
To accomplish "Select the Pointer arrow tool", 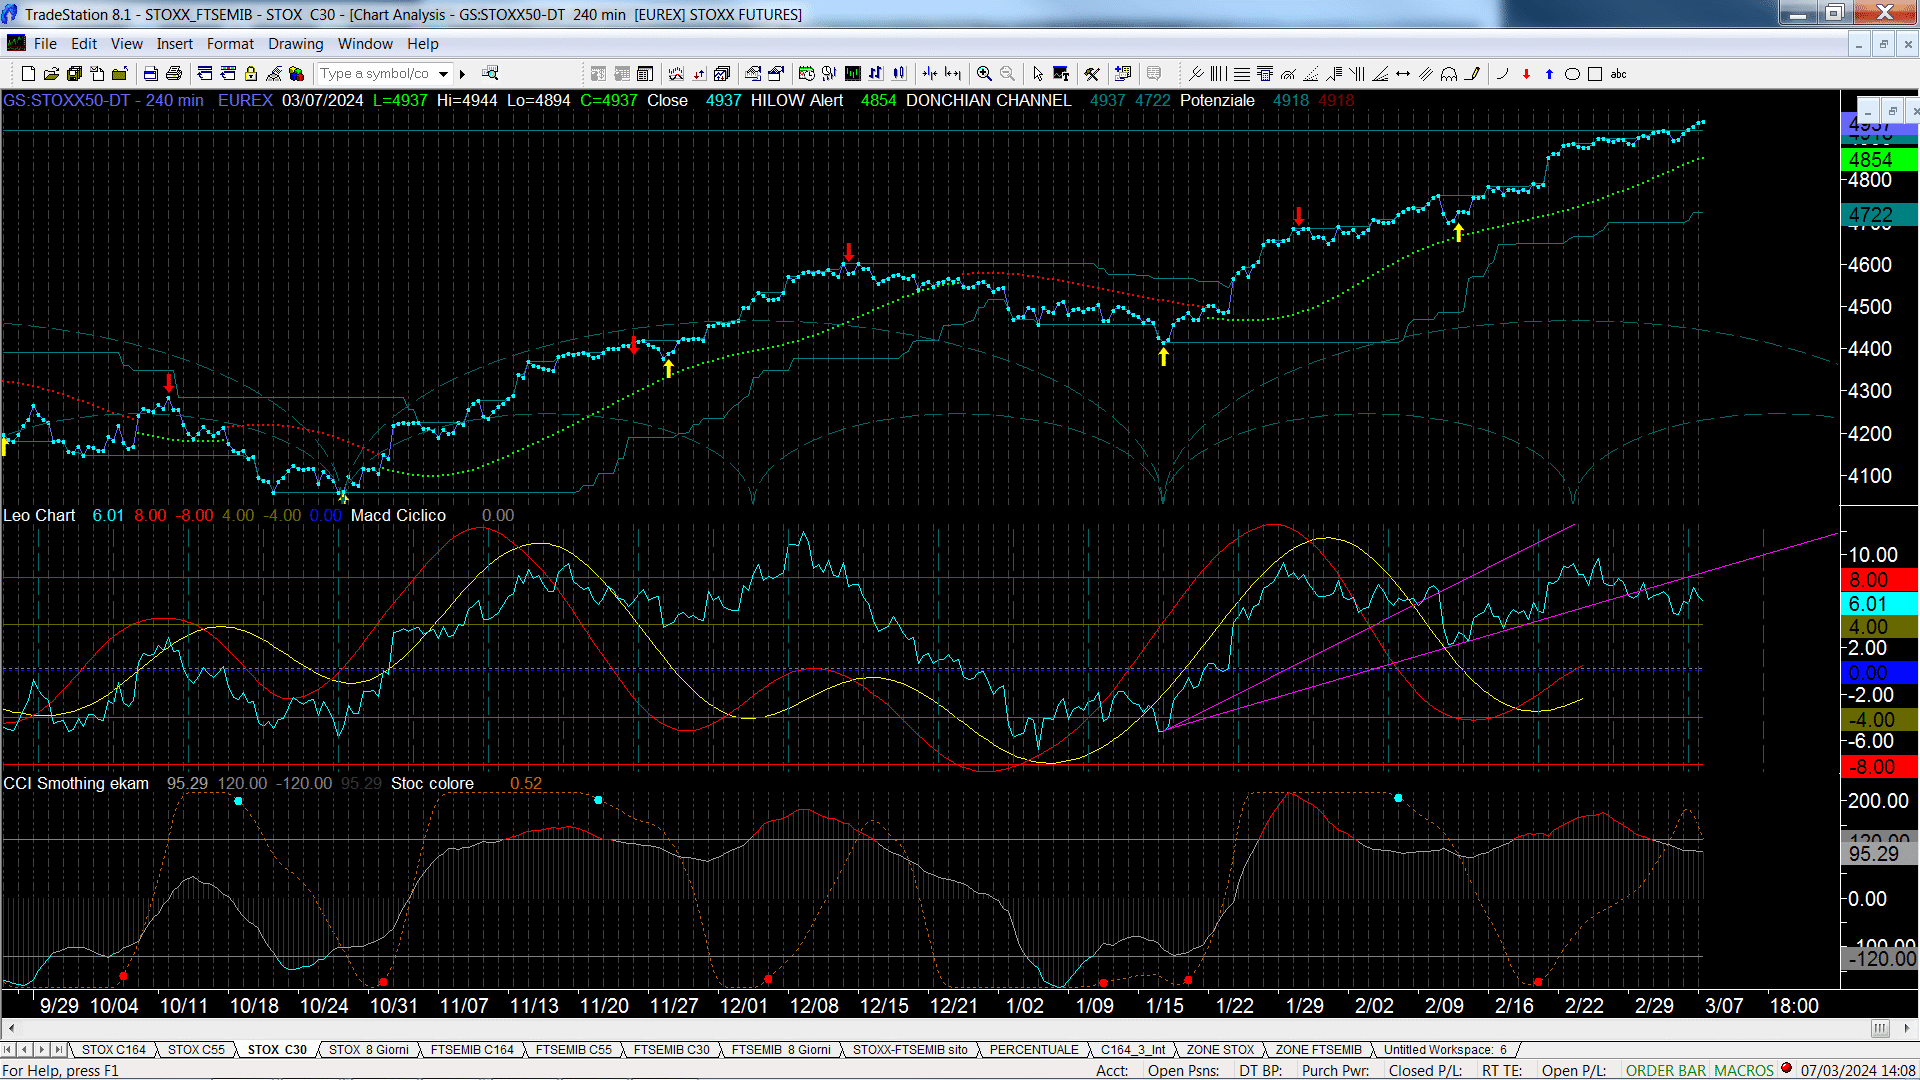I will pyautogui.click(x=1038, y=73).
